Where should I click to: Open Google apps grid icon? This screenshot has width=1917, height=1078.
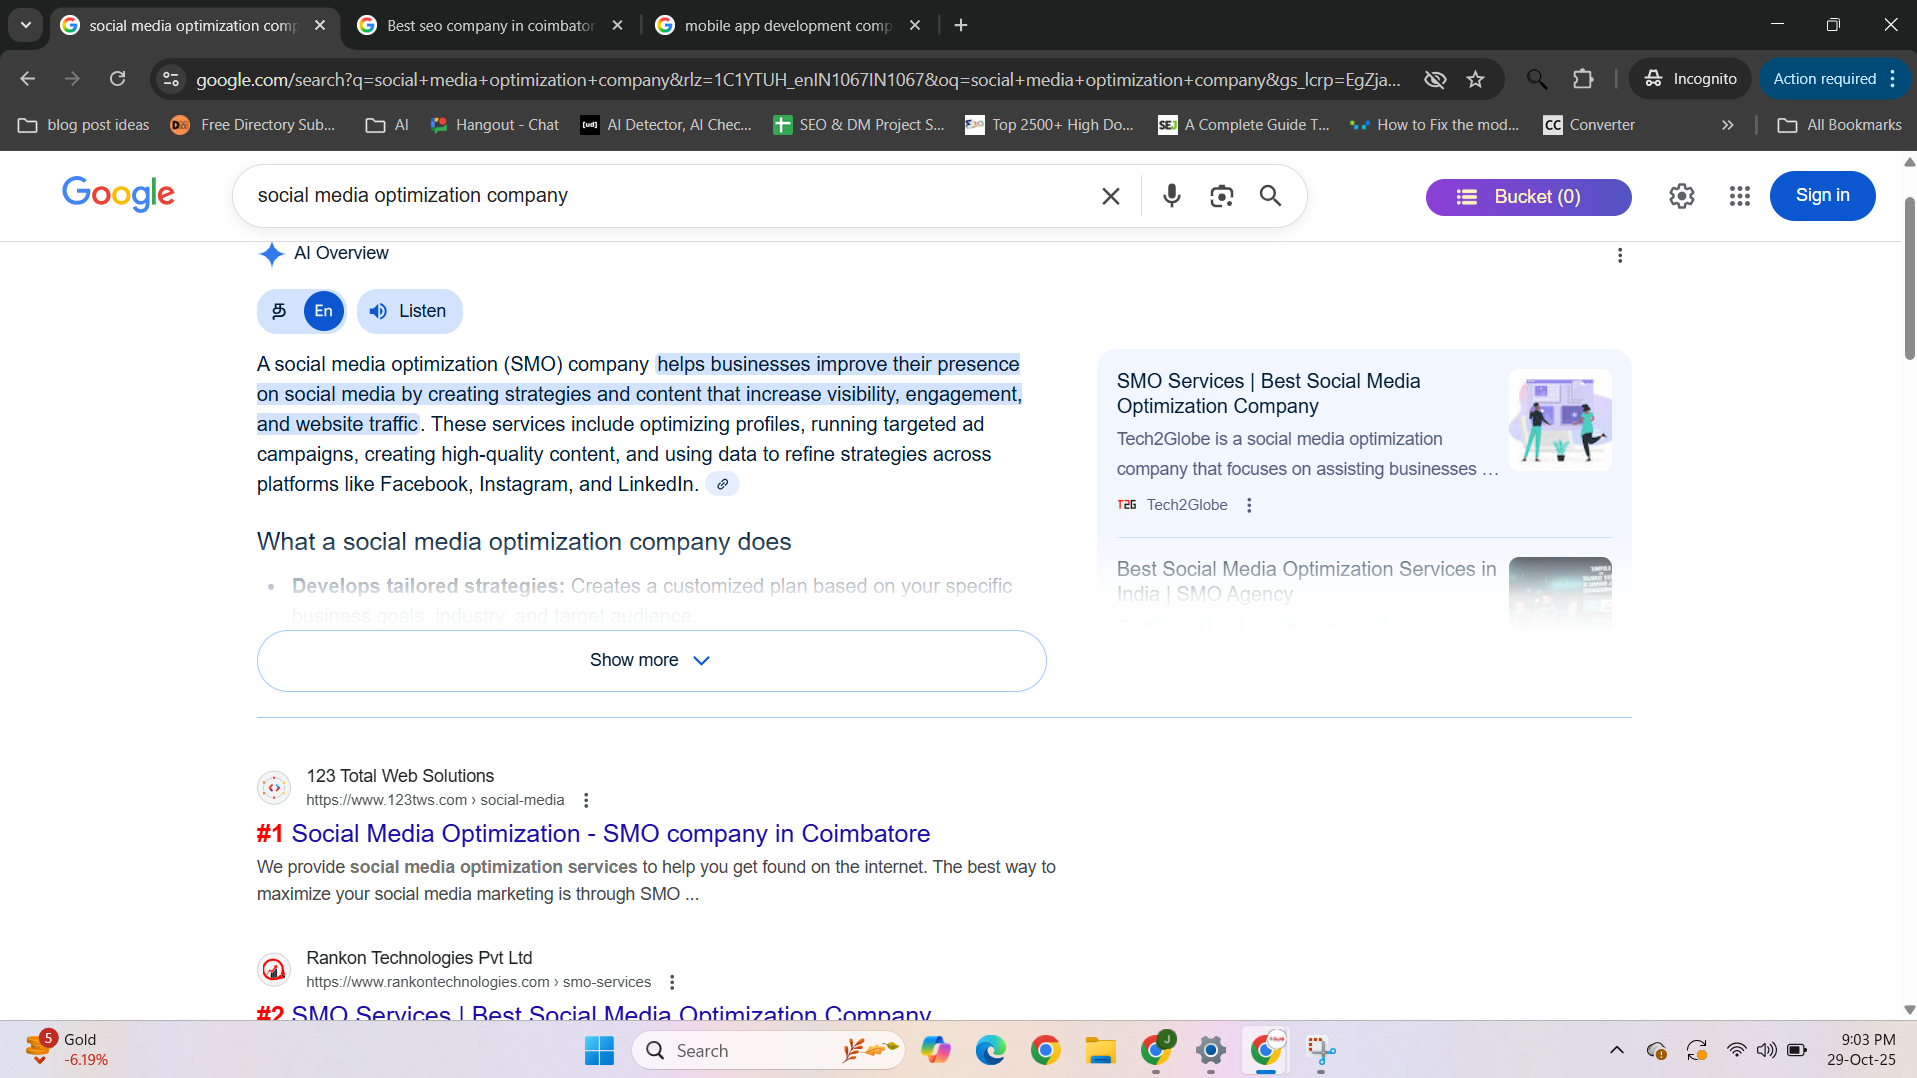tap(1739, 196)
